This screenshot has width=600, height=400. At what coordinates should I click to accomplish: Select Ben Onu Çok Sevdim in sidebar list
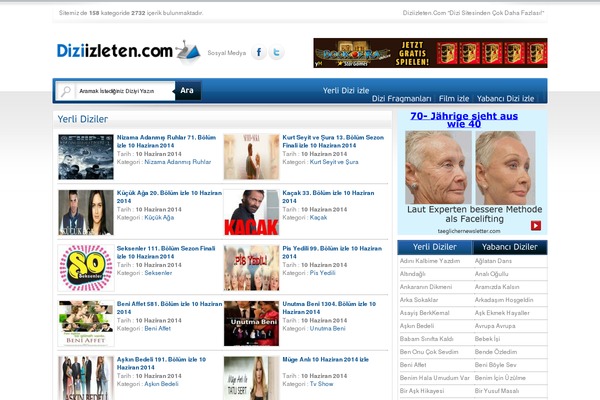tap(429, 352)
